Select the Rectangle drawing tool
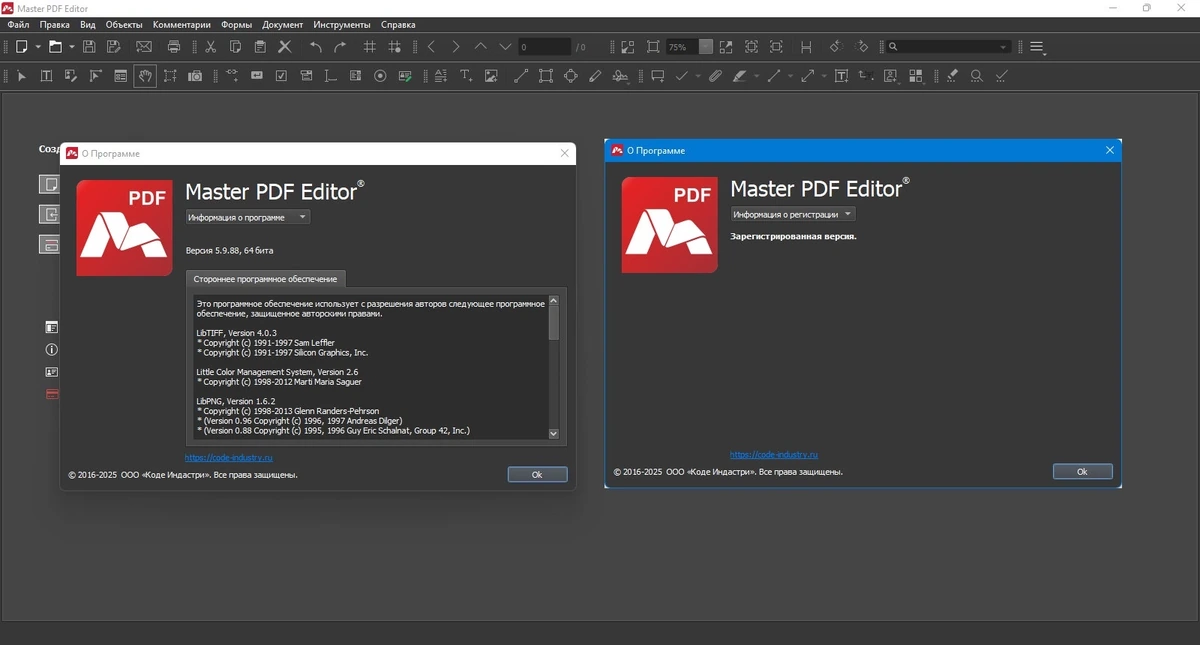 coord(546,76)
